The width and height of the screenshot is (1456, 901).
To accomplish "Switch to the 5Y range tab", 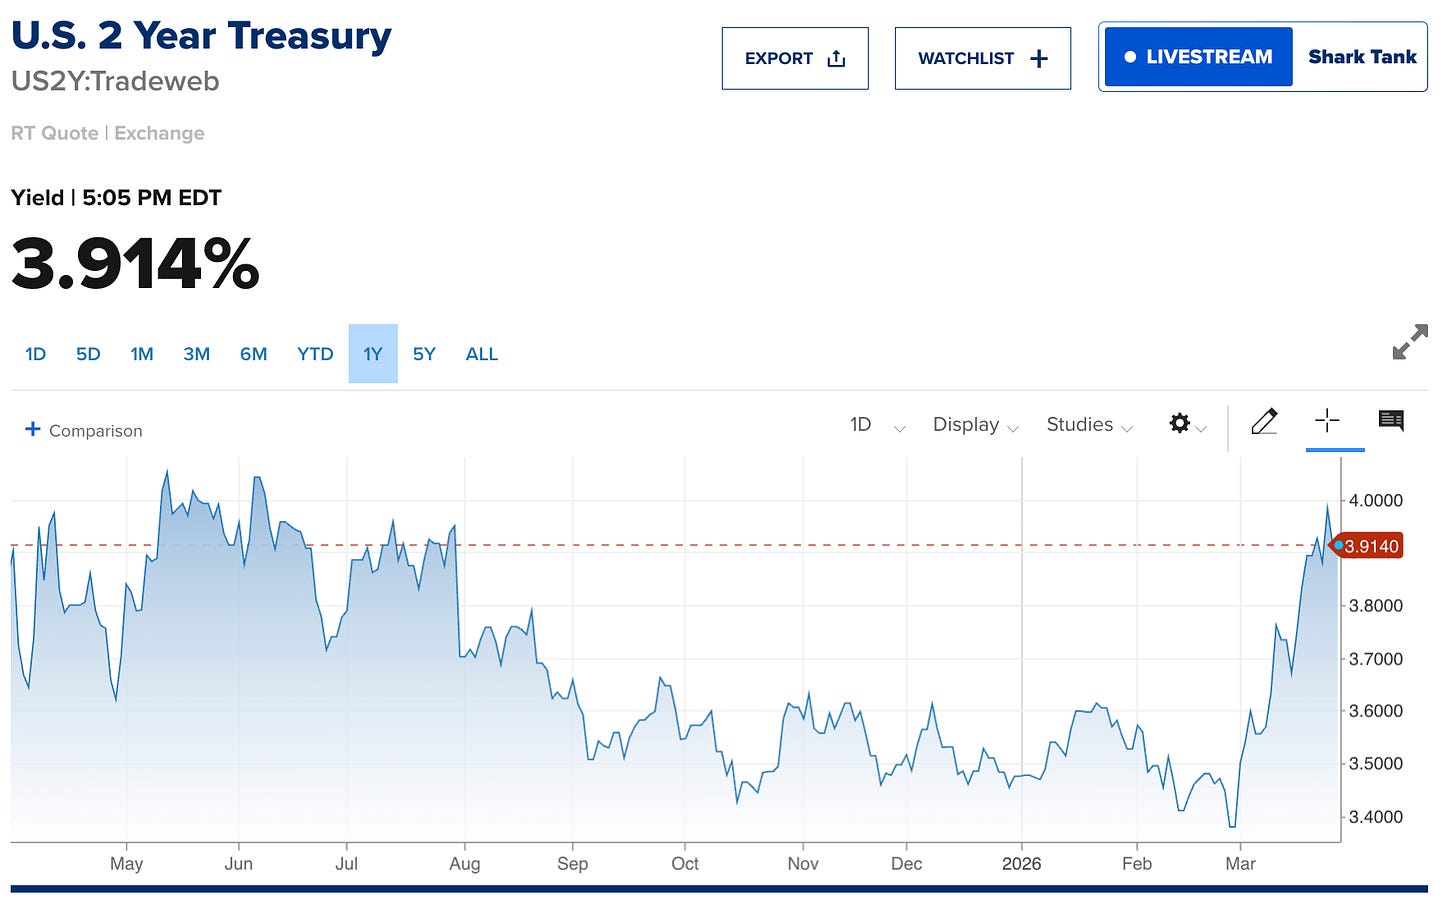I will (423, 353).
